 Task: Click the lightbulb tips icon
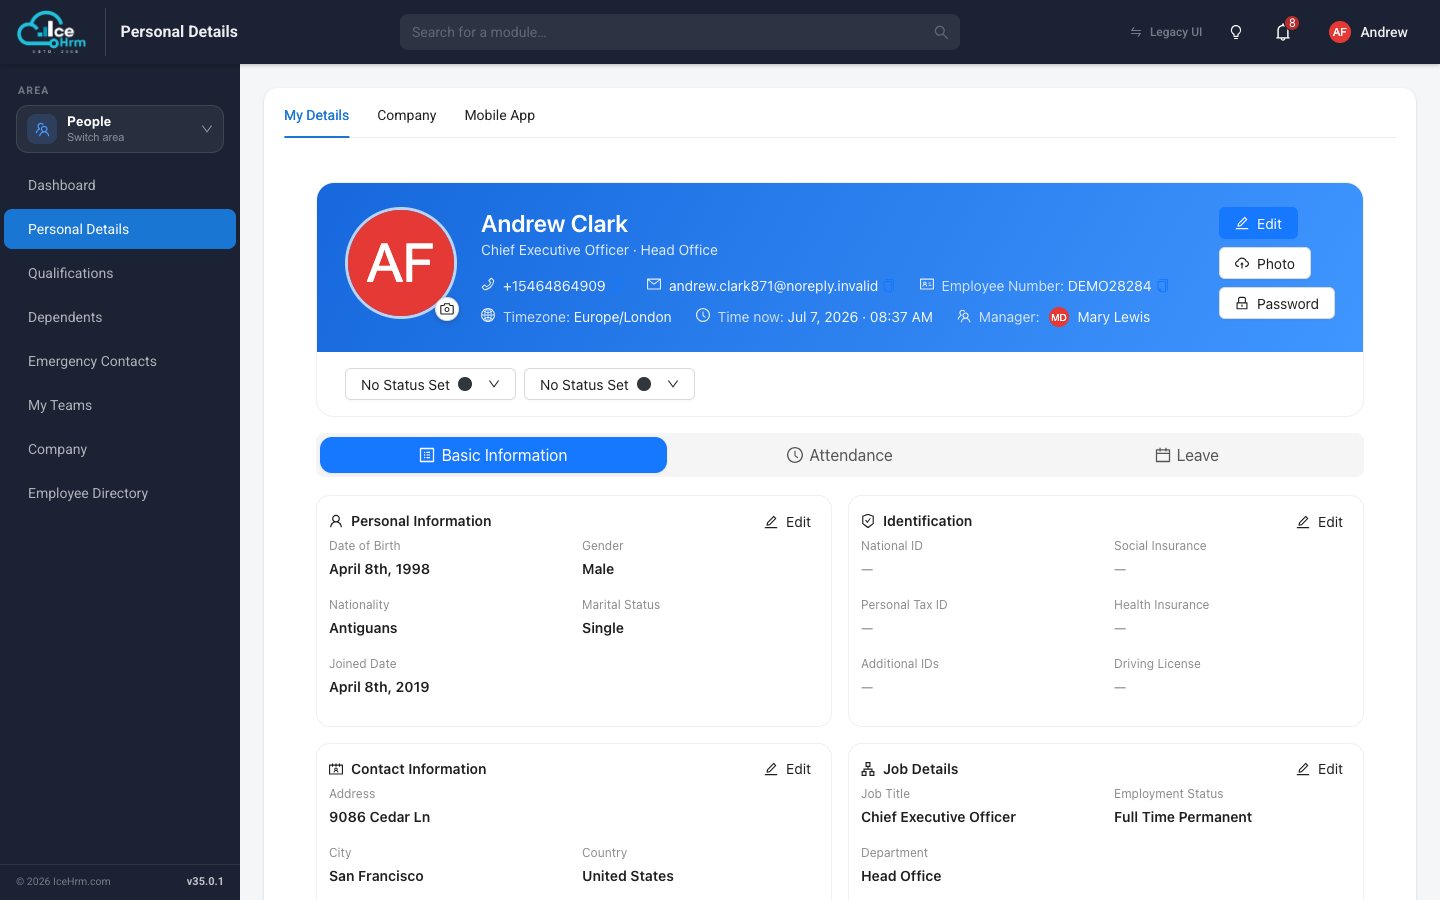tap(1236, 32)
